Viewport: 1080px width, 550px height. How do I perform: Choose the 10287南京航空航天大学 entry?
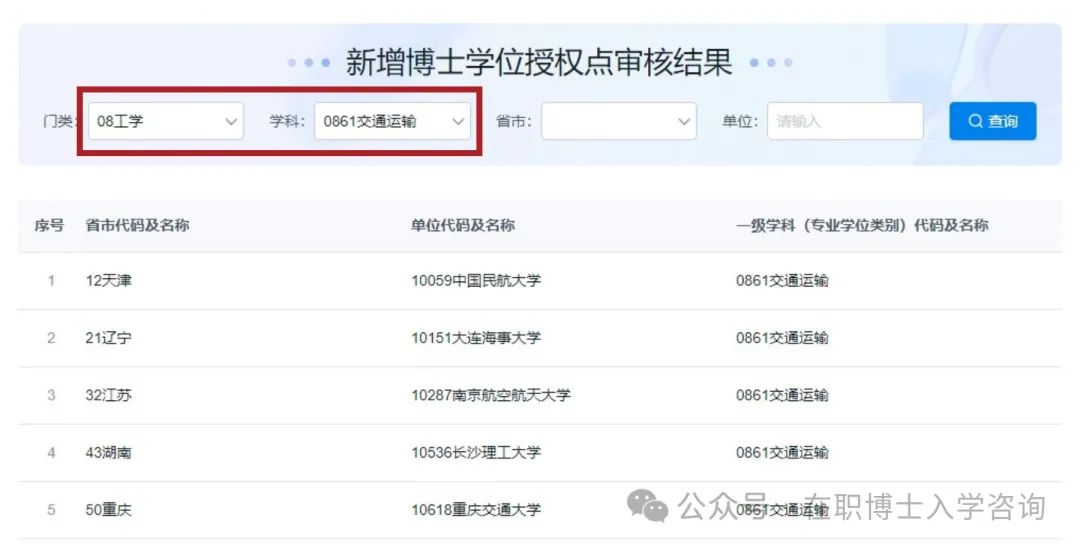coord(490,395)
